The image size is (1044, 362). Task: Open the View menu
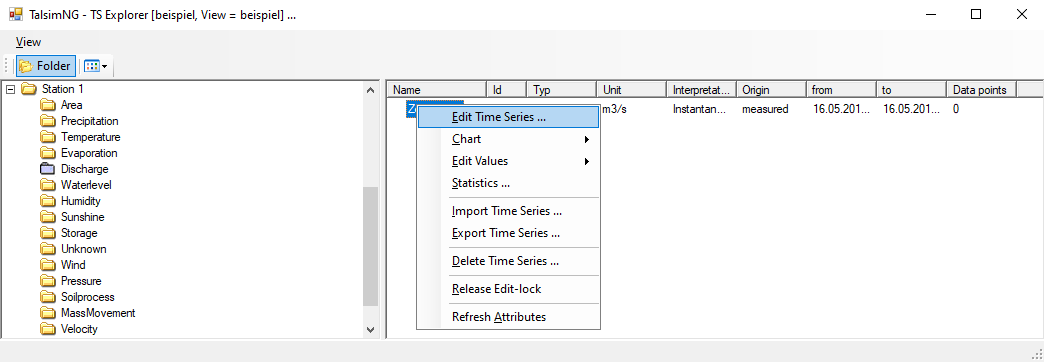28,42
